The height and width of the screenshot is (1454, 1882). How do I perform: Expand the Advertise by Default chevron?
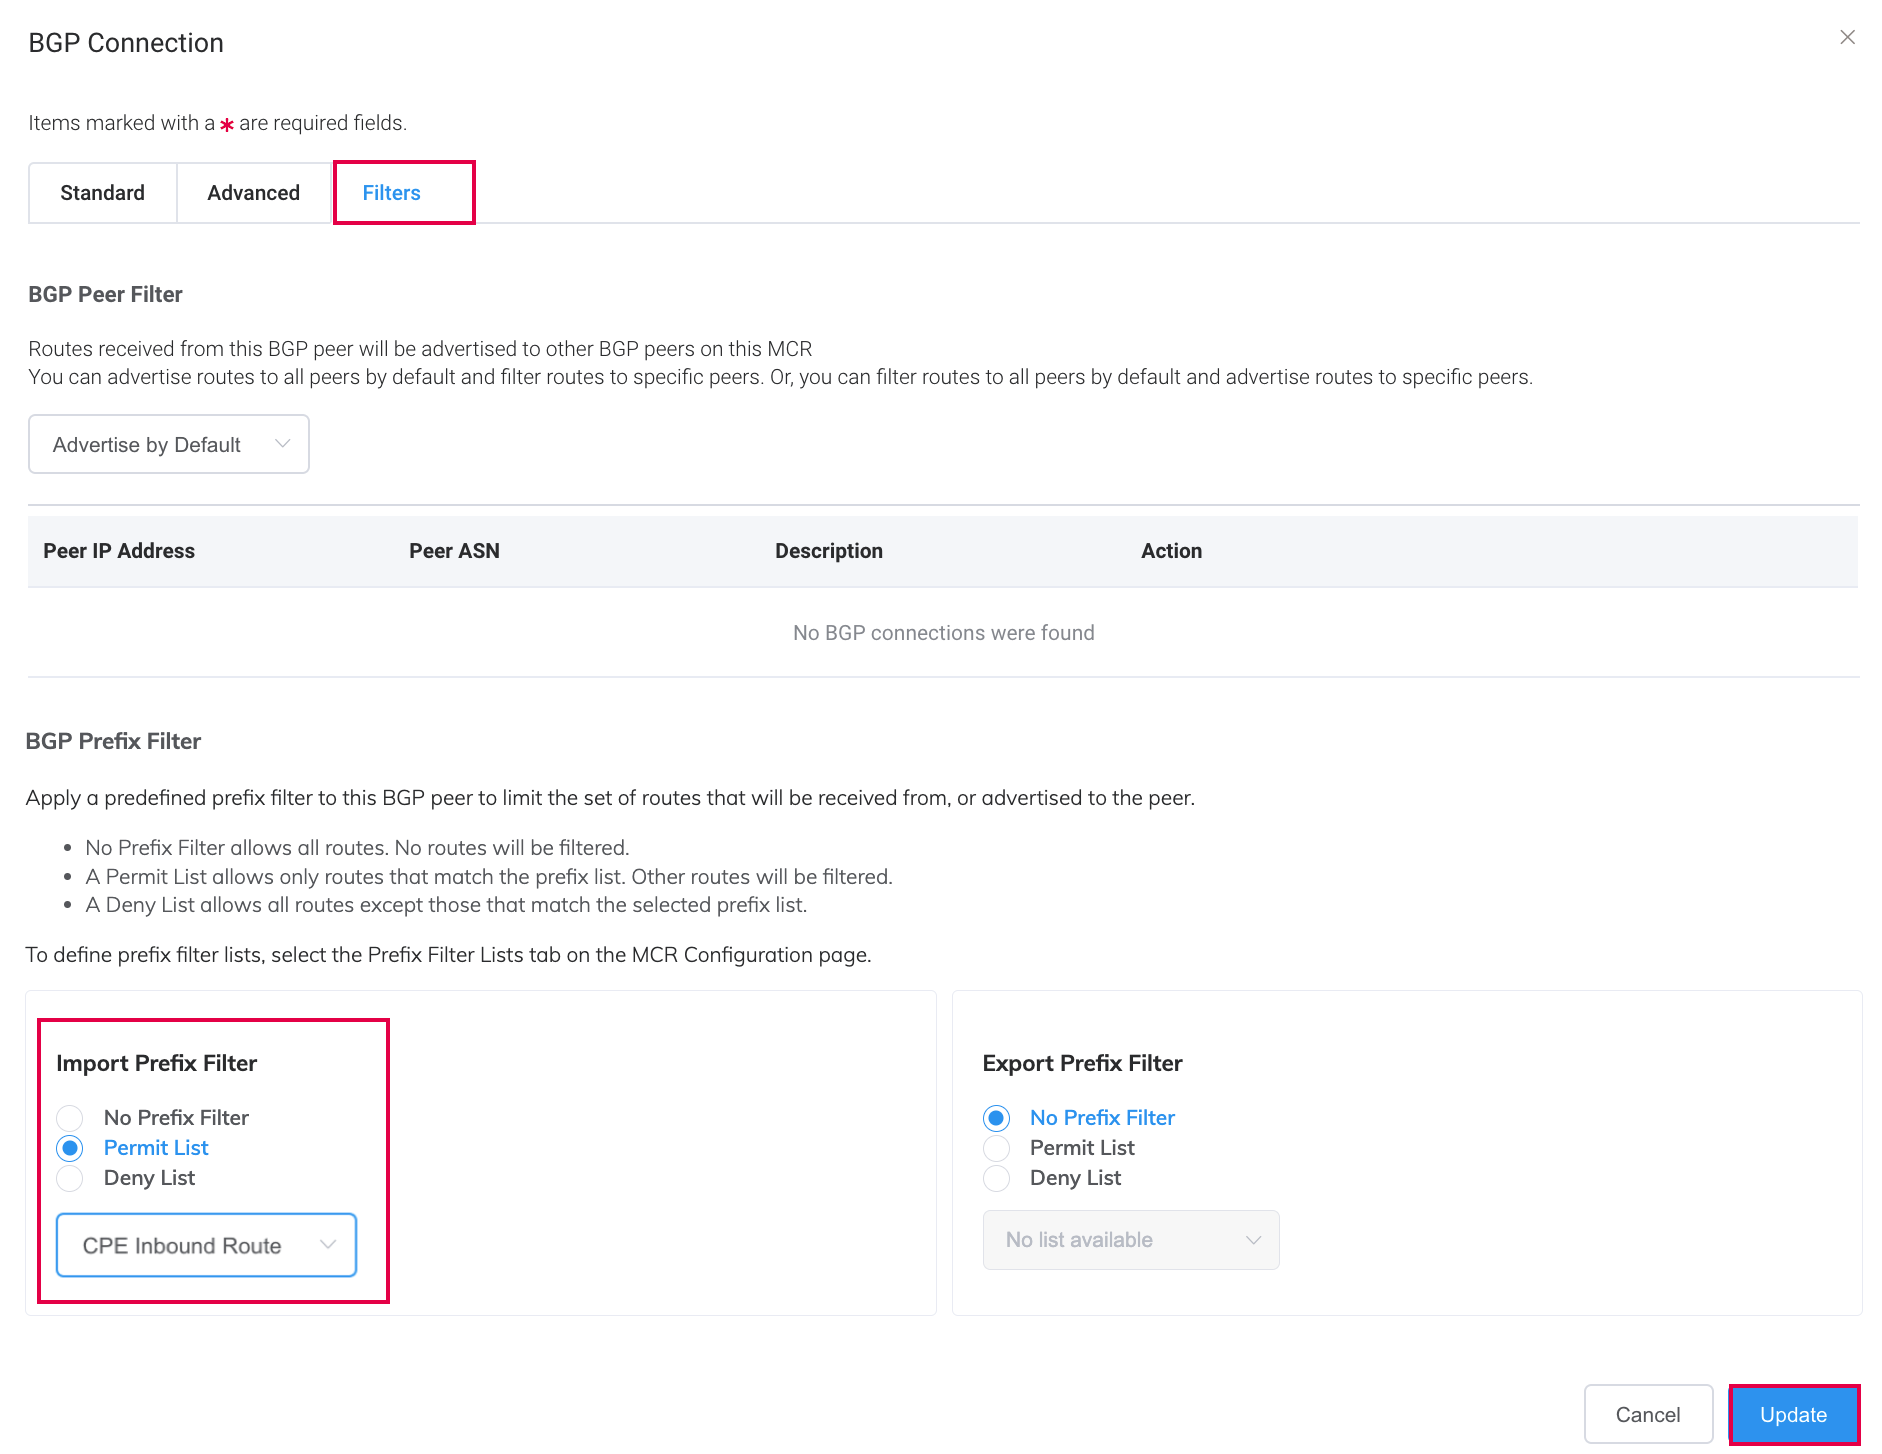pos(283,444)
